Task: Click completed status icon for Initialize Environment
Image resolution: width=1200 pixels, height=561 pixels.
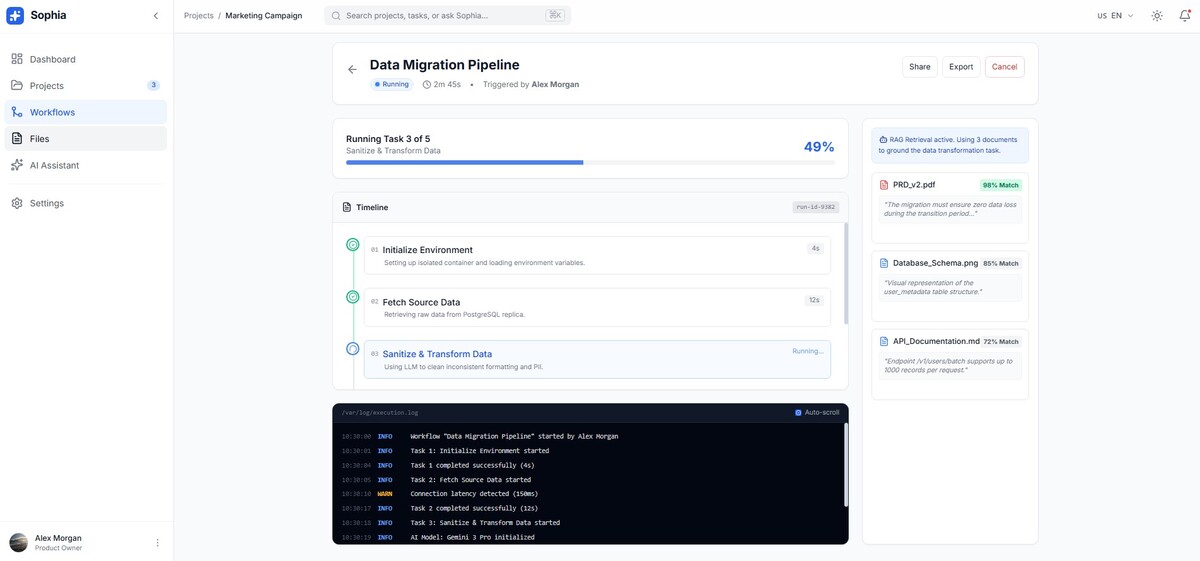Action: click(x=352, y=244)
